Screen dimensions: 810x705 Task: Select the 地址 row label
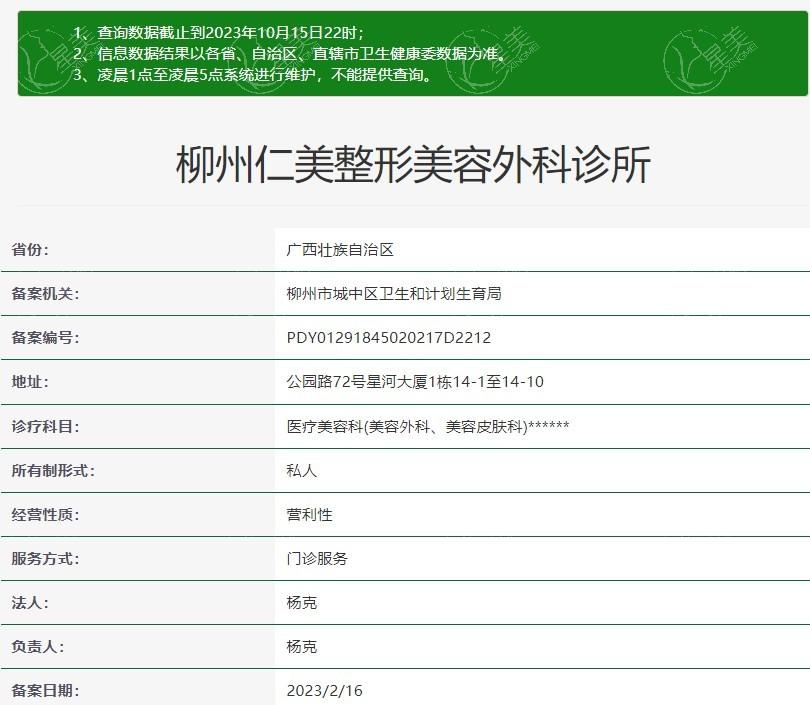(x=29, y=382)
